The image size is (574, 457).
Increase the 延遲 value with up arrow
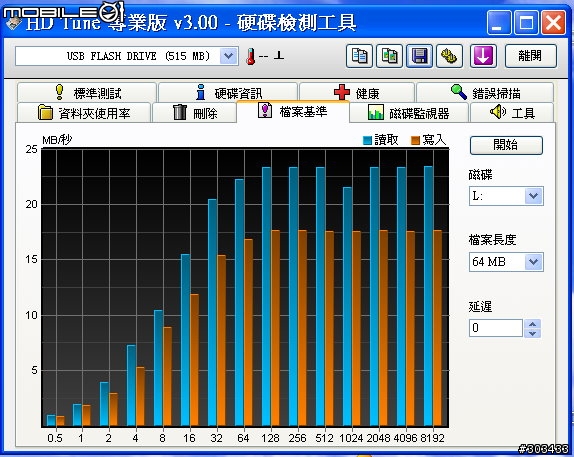click(533, 324)
